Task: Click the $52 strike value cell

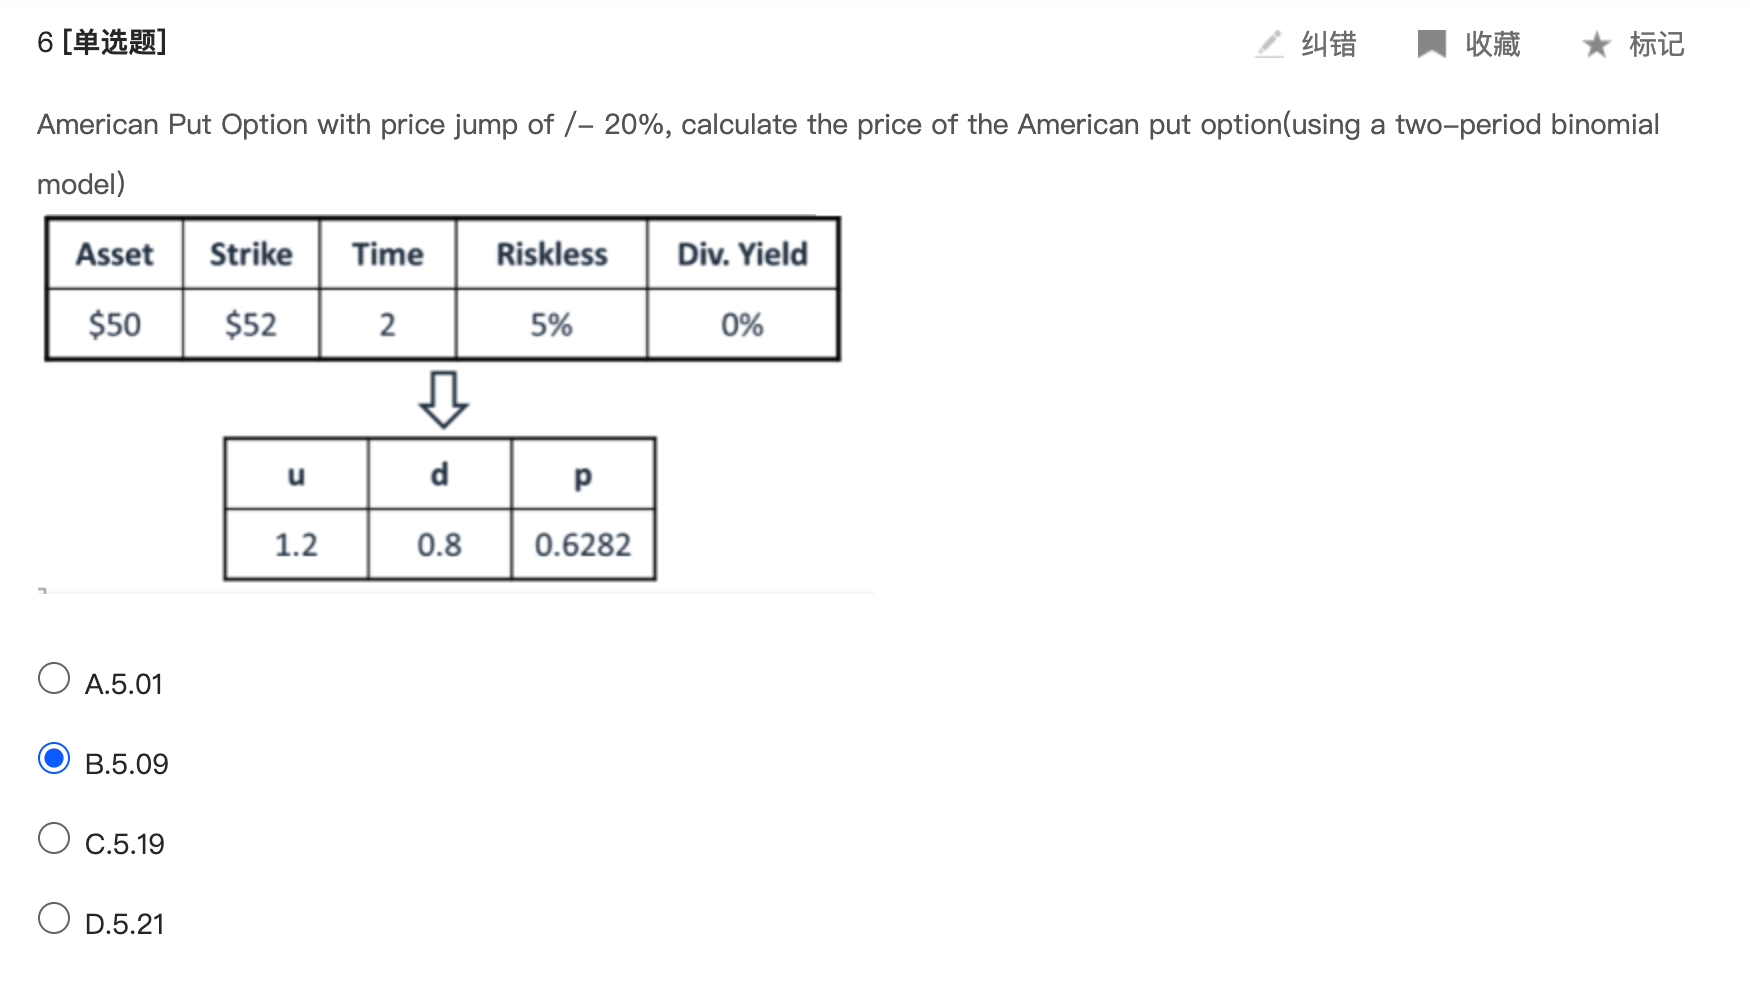Action: tap(251, 325)
